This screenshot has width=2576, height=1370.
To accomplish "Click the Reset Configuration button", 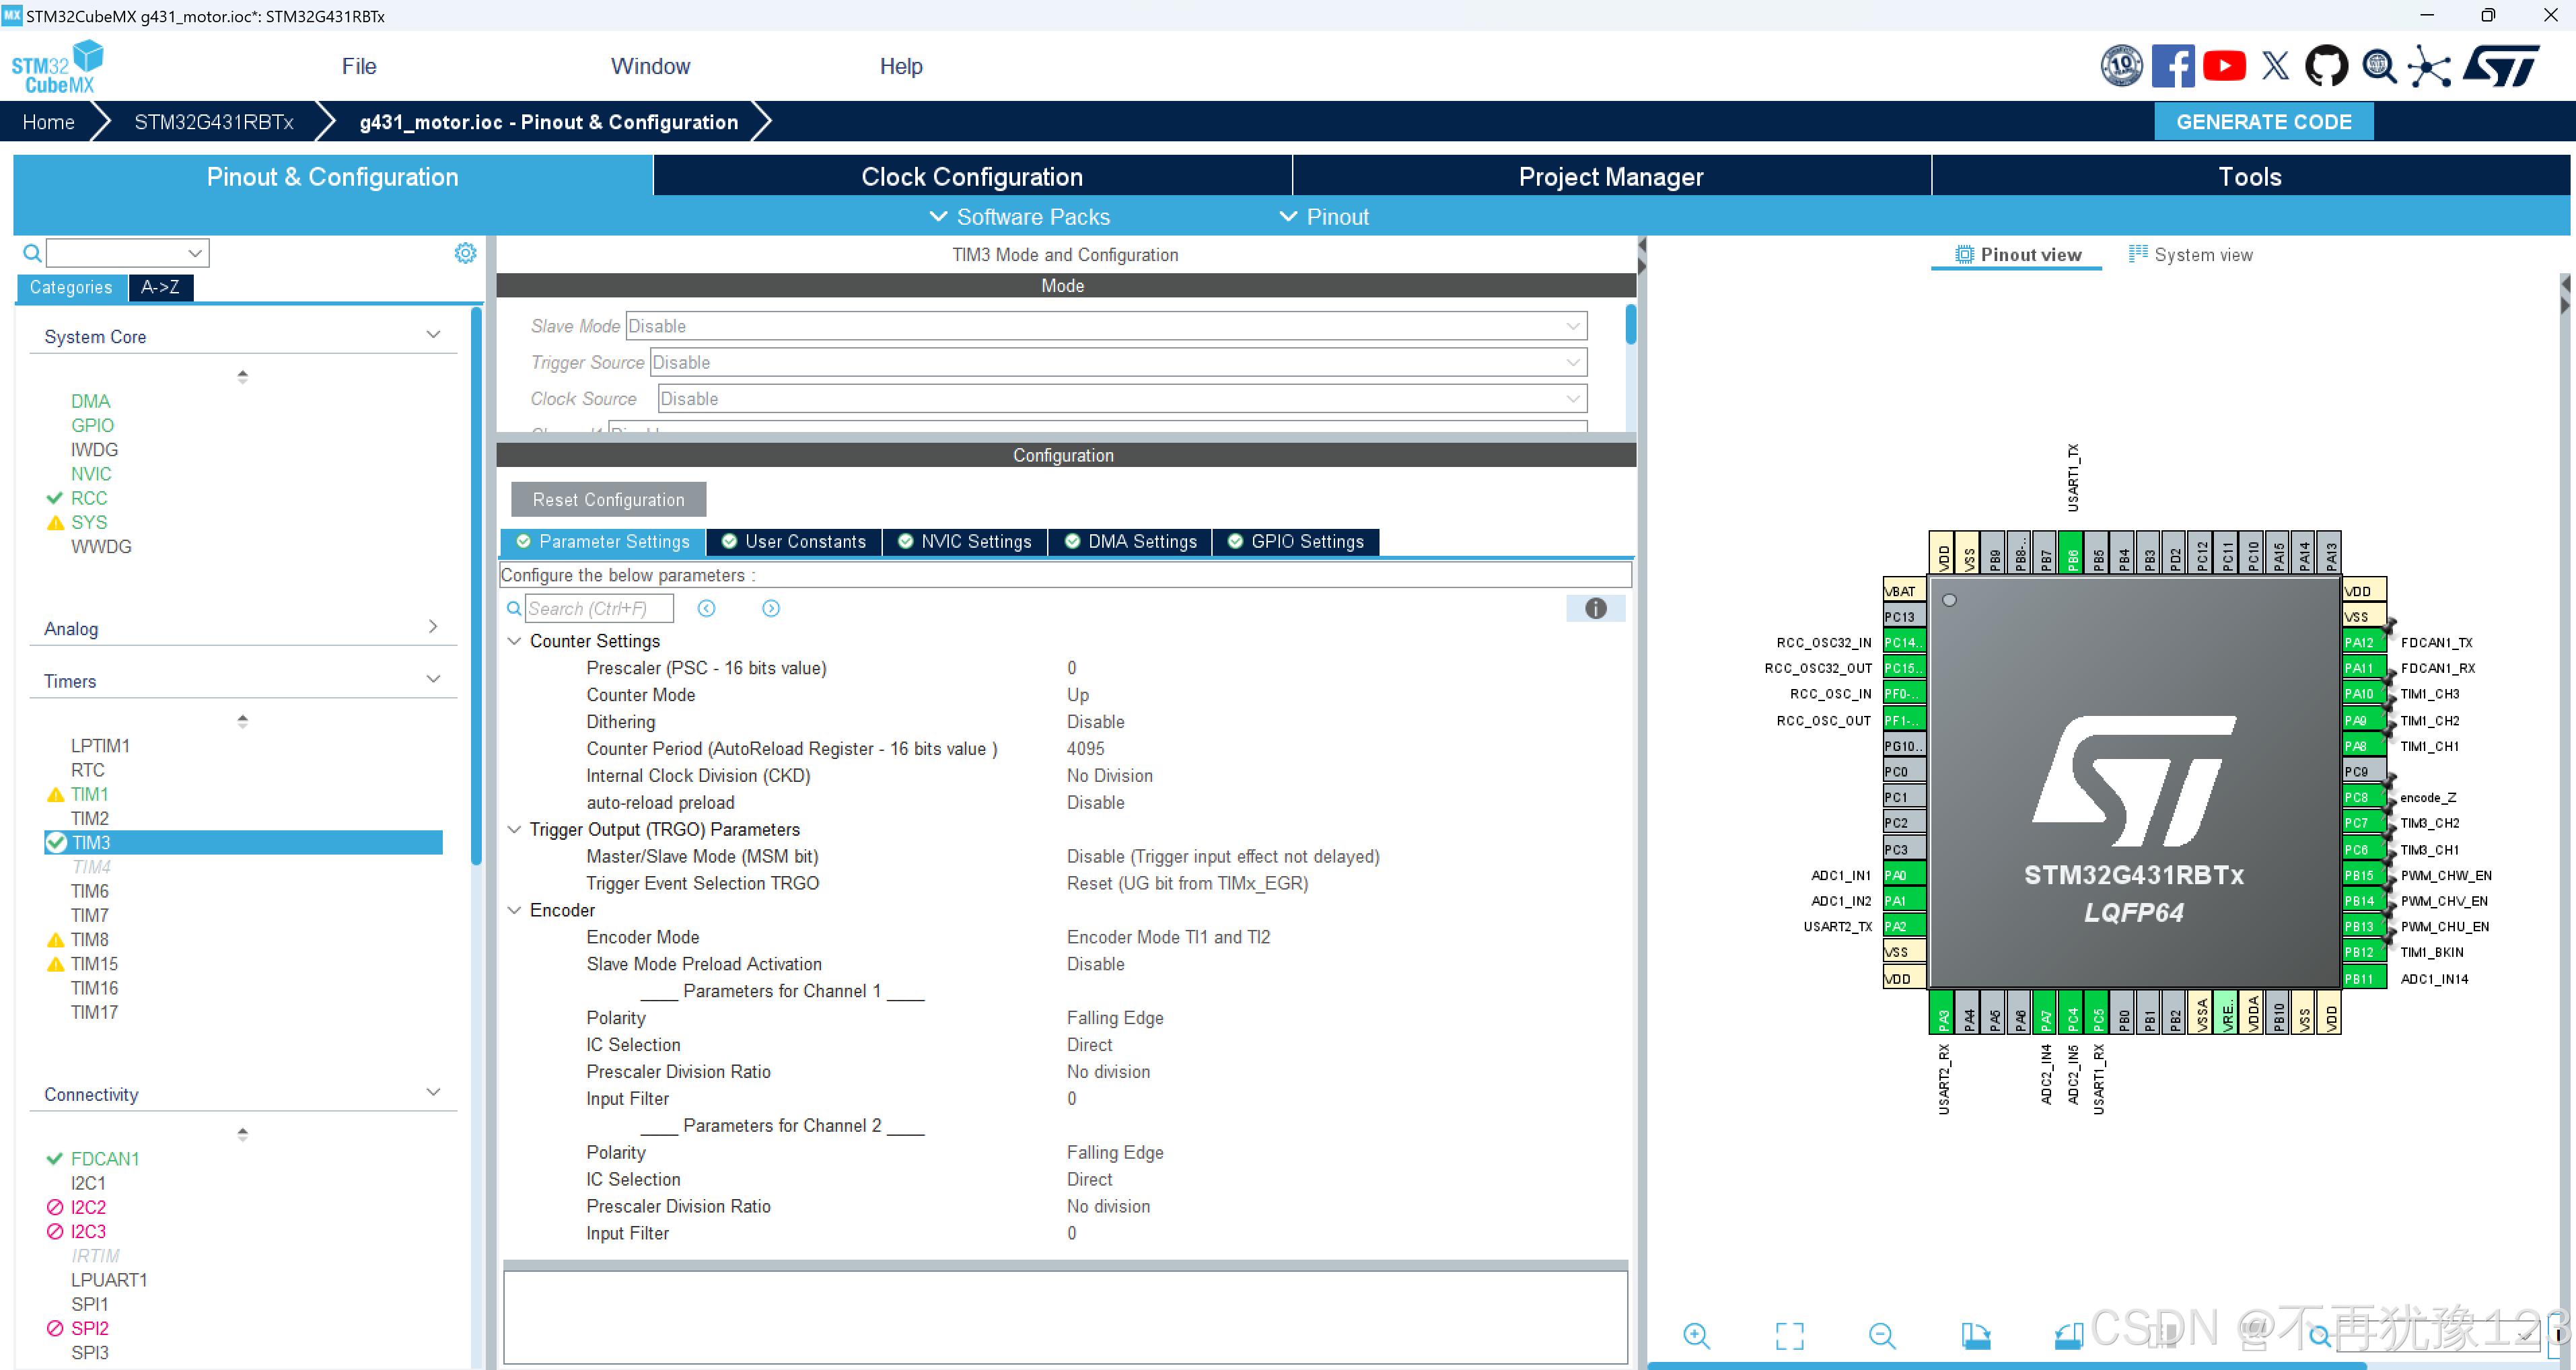I will pyautogui.click(x=608, y=499).
